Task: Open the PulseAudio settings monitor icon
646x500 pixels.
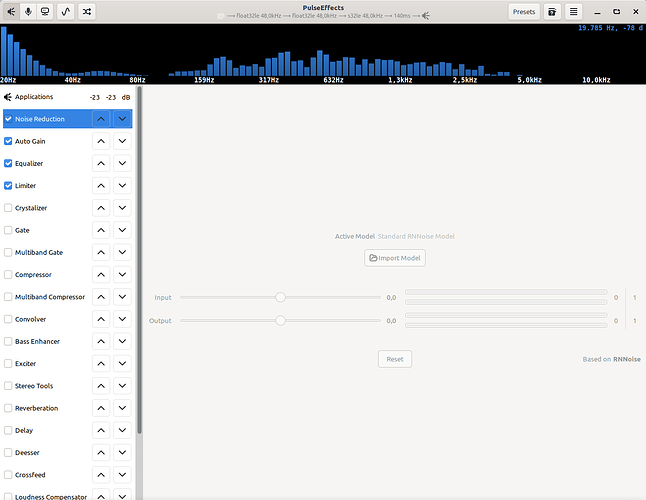Action: (x=45, y=12)
